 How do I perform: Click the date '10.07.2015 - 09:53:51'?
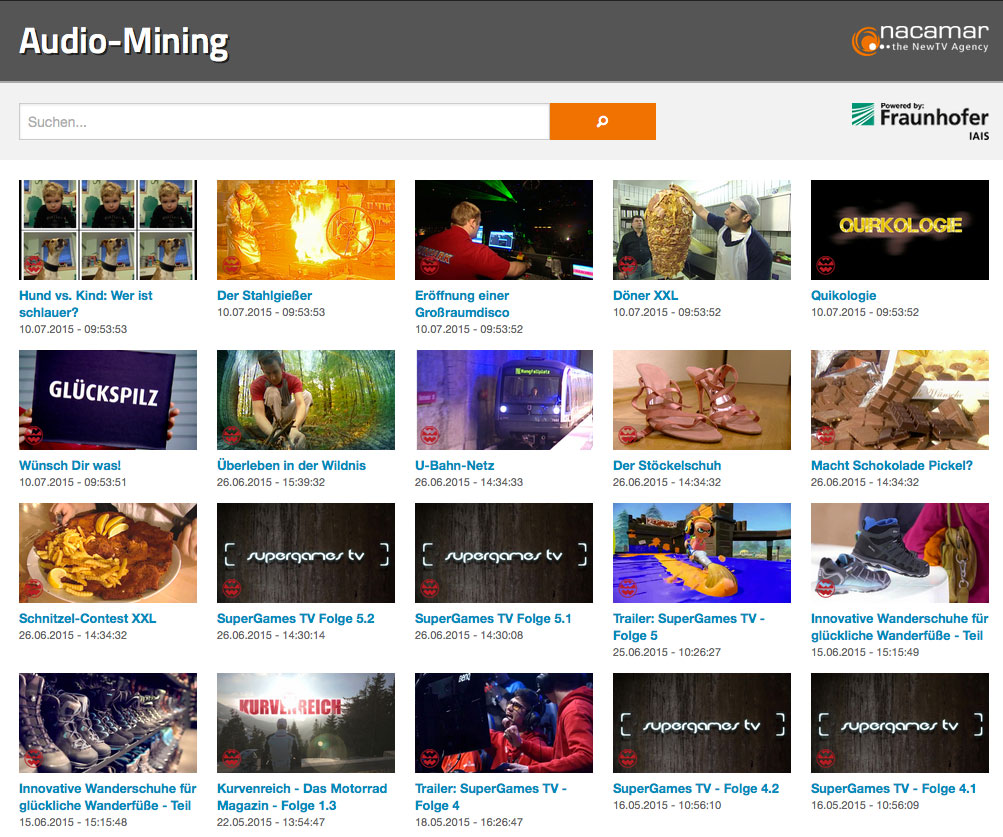click(x=73, y=482)
